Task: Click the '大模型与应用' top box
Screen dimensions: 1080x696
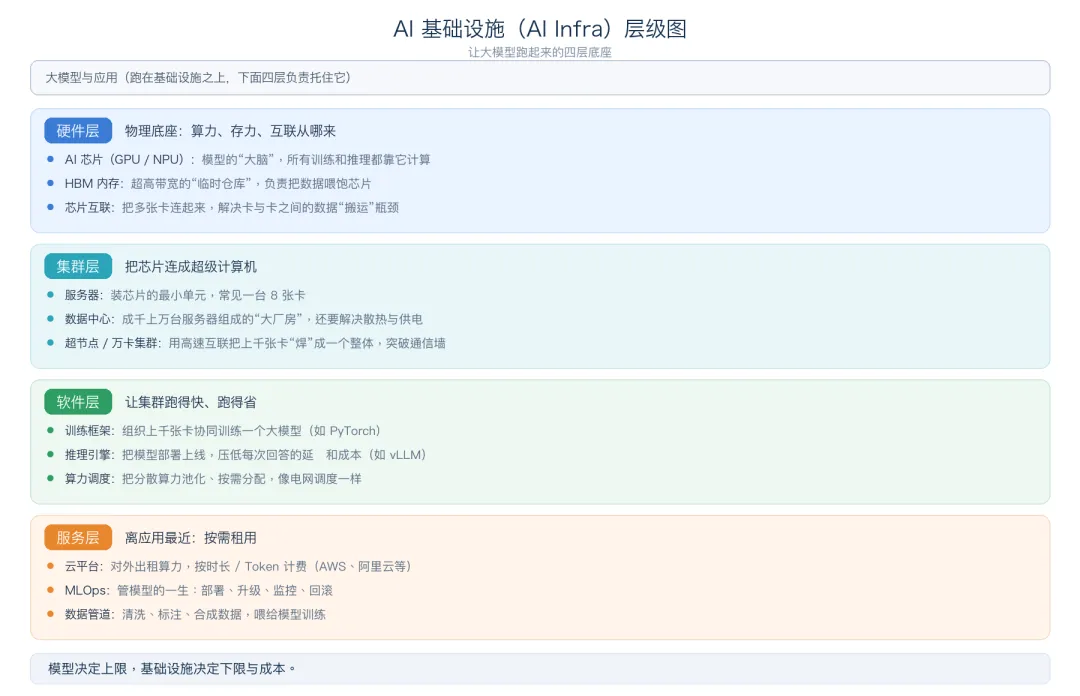Action: pyautogui.click(x=540, y=78)
